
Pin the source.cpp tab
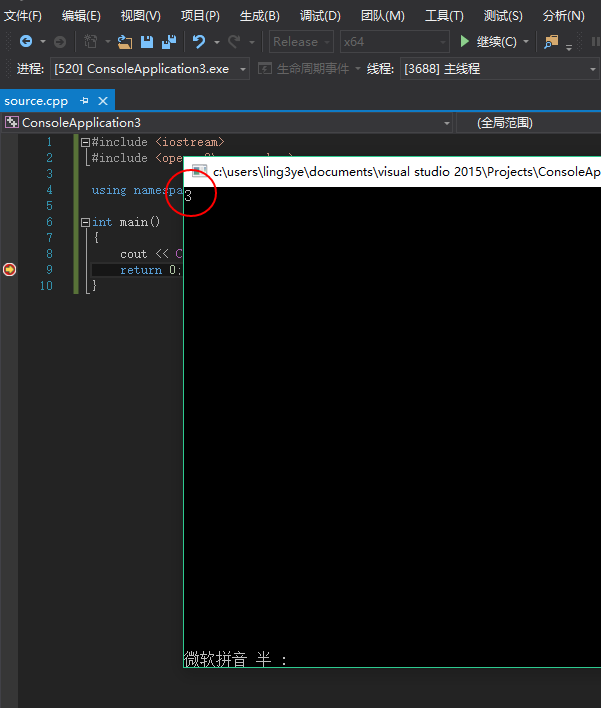pos(85,101)
